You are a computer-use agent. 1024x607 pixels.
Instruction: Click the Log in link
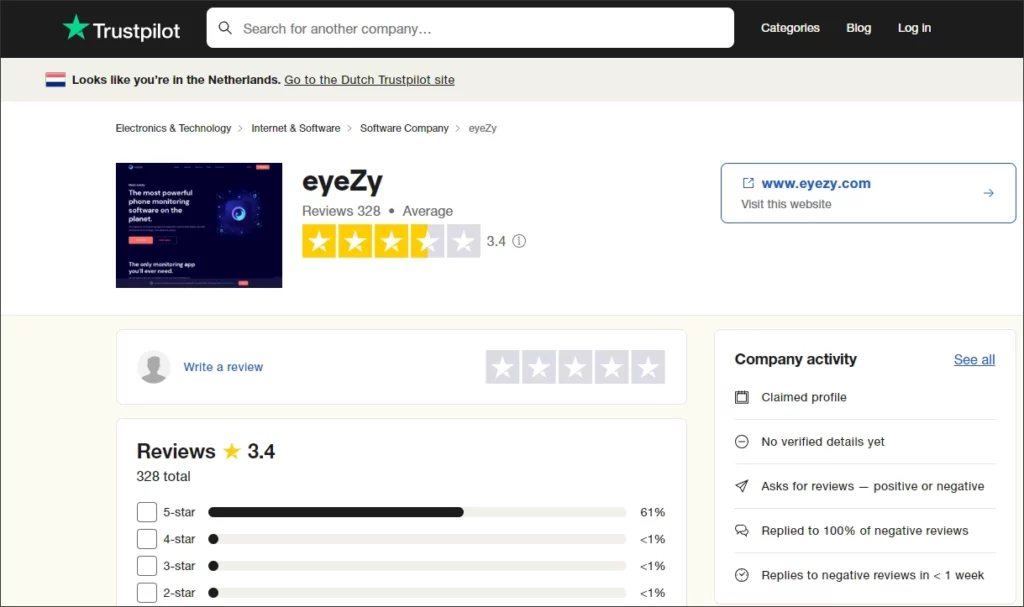click(x=914, y=28)
